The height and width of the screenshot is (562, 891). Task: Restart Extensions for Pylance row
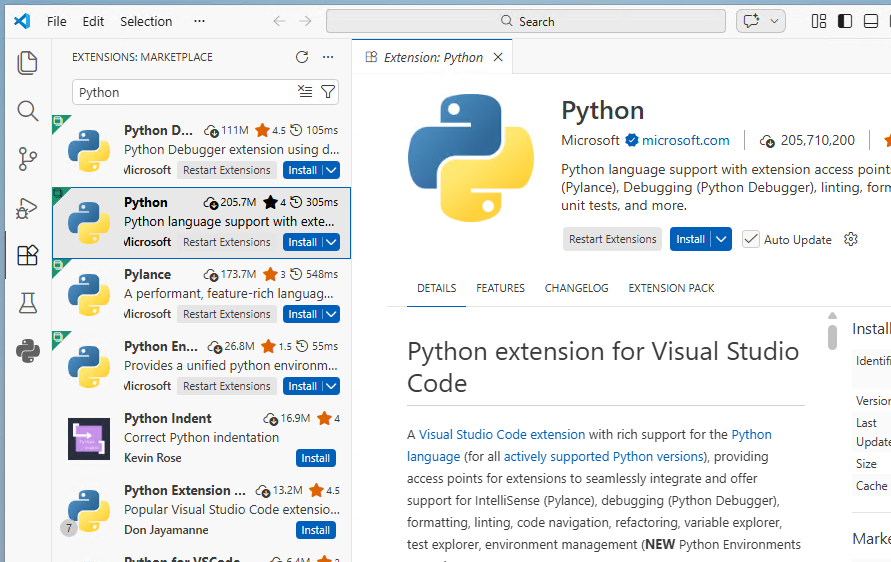(x=227, y=314)
